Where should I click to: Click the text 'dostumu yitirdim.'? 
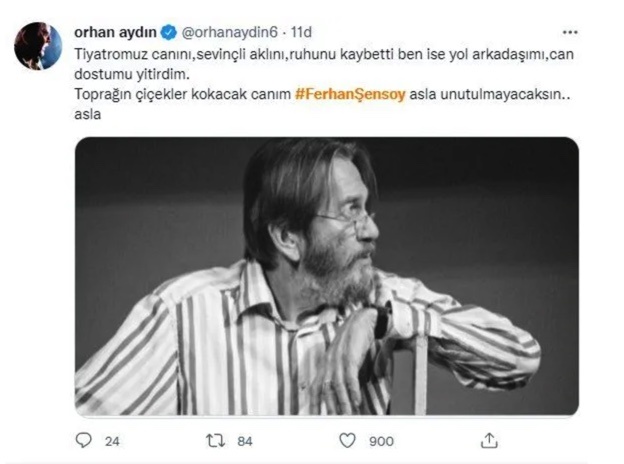123,73
